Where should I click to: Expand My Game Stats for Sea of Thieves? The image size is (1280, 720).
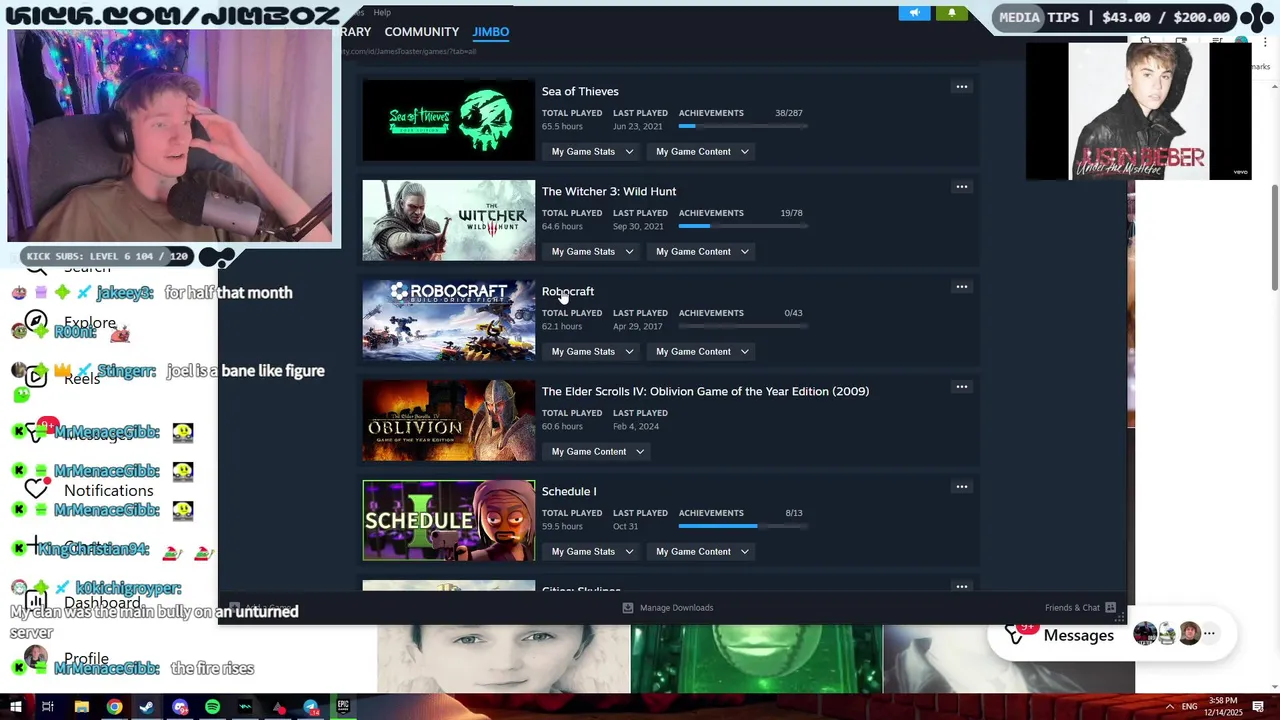point(592,152)
